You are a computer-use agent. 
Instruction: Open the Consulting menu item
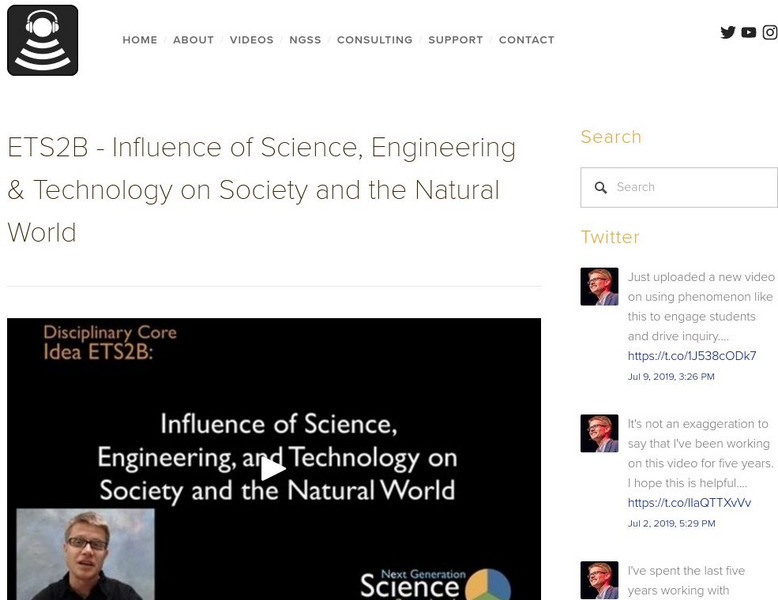click(374, 40)
